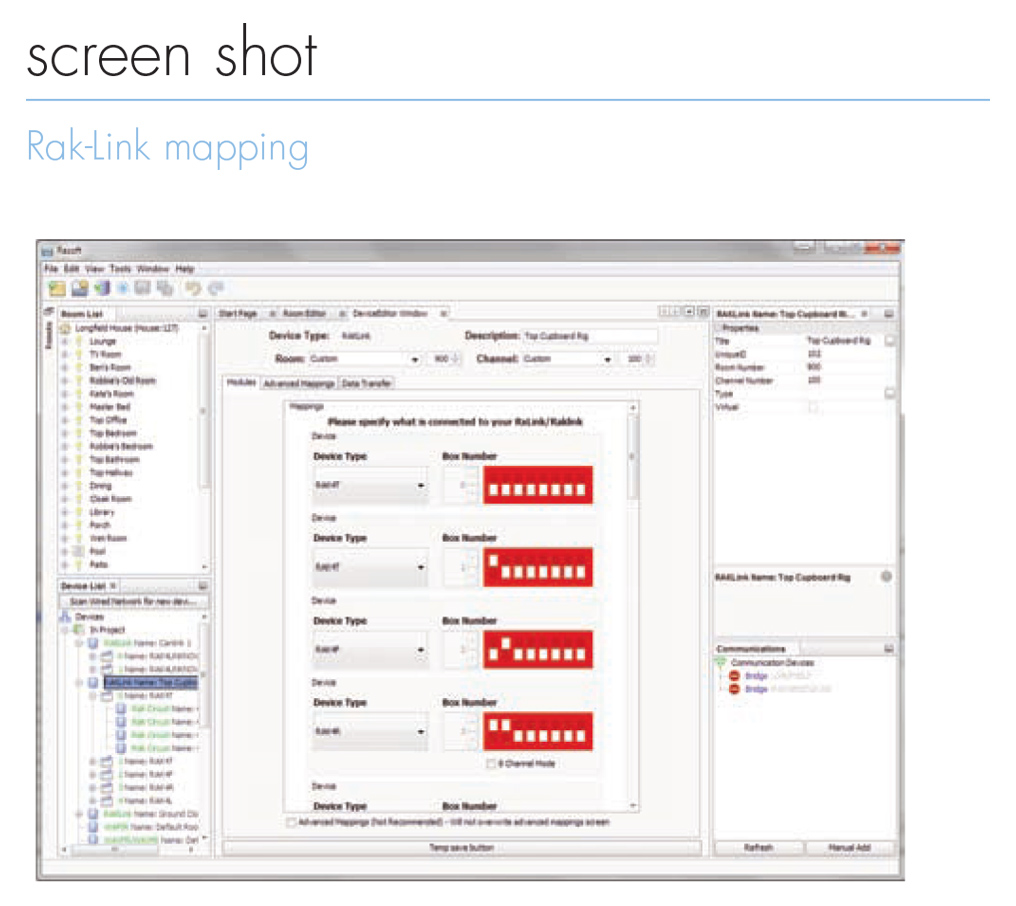Click the Lounge light bulb icon
The height and width of the screenshot is (906, 1016).
79,342
